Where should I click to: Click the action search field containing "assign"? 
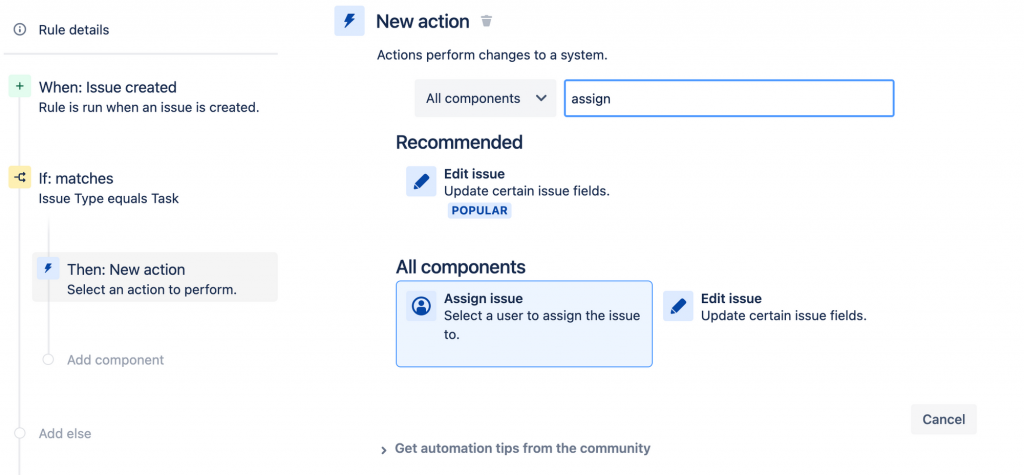pos(728,99)
